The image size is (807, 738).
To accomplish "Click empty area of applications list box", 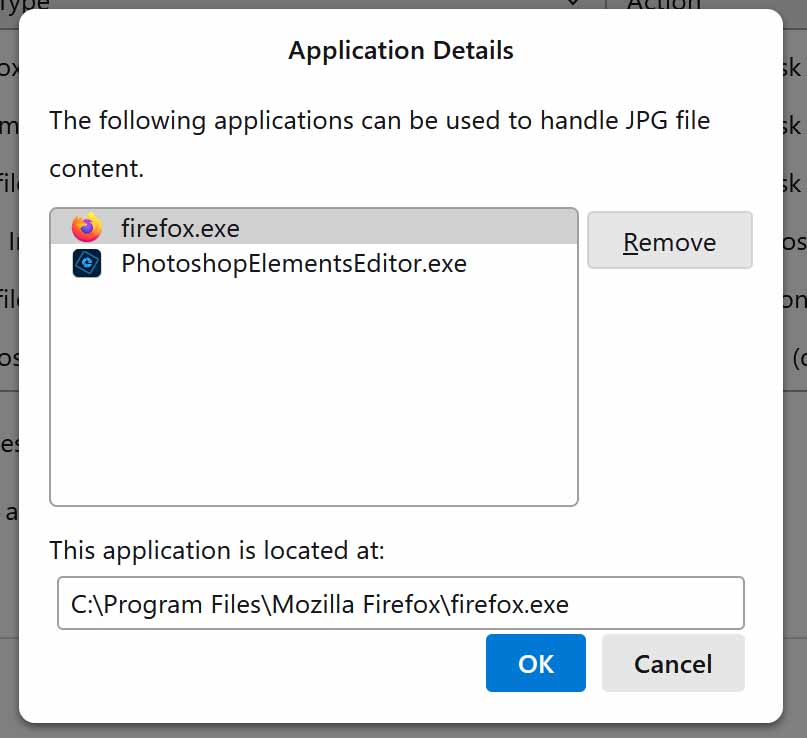I will tap(313, 400).
